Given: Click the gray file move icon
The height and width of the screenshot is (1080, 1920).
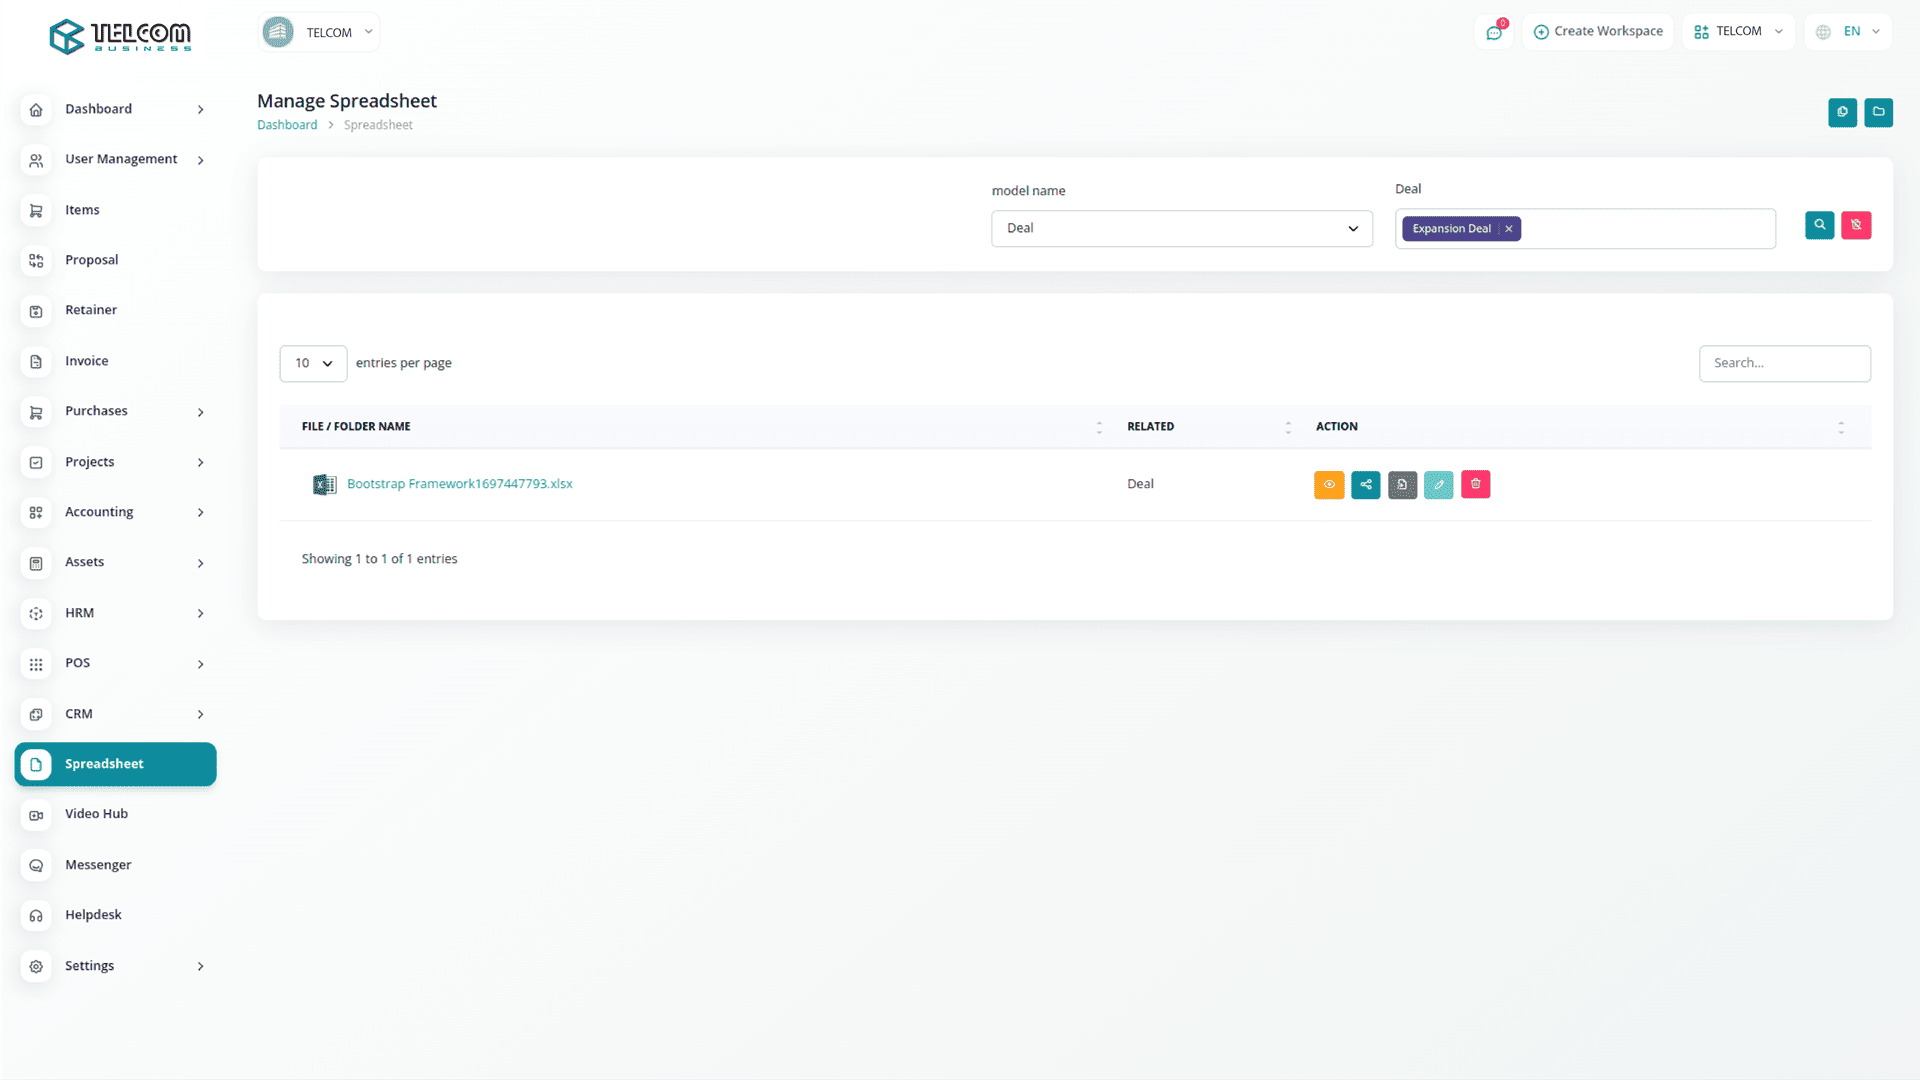Looking at the screenshot, I should click(x=1402, y=485).
